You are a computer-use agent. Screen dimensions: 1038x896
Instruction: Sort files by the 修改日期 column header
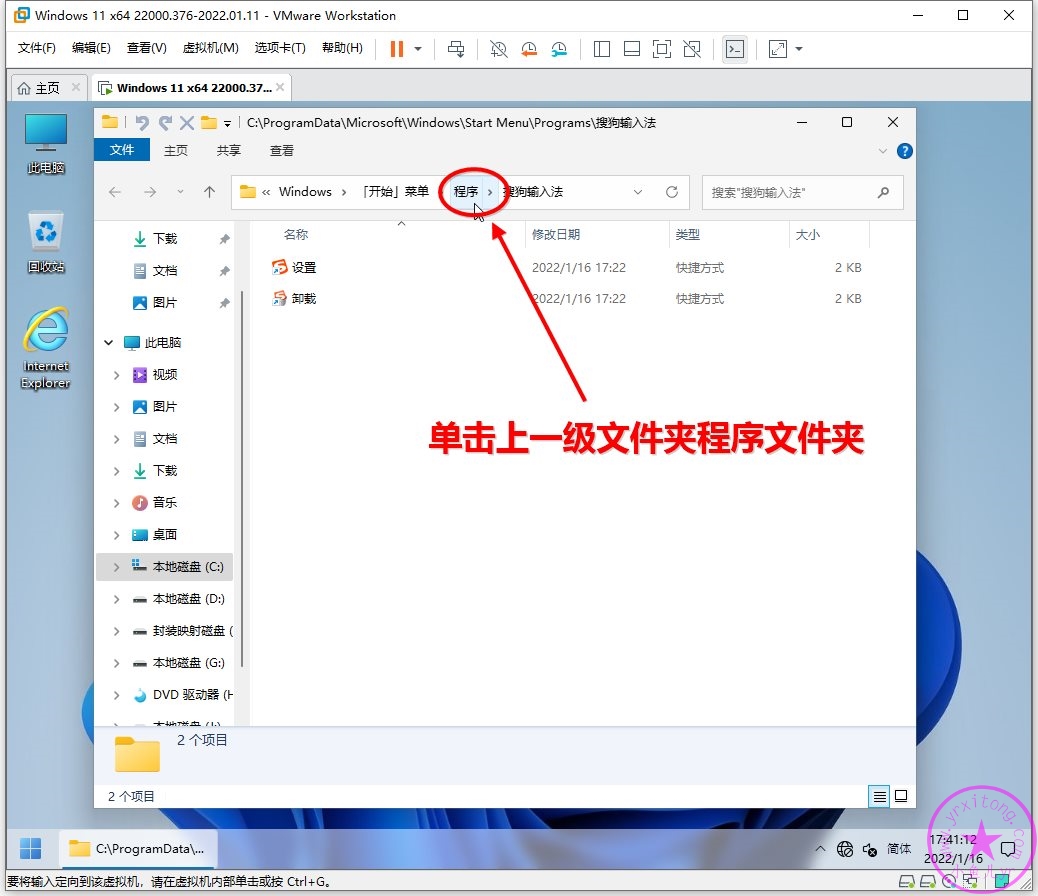[556, 234]
